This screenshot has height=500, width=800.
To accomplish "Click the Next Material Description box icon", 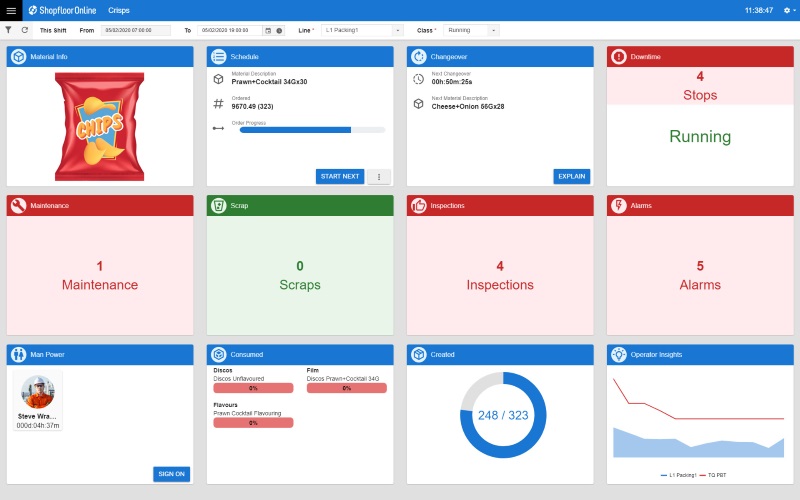I will pyautogui.click(x=418, y=104).
